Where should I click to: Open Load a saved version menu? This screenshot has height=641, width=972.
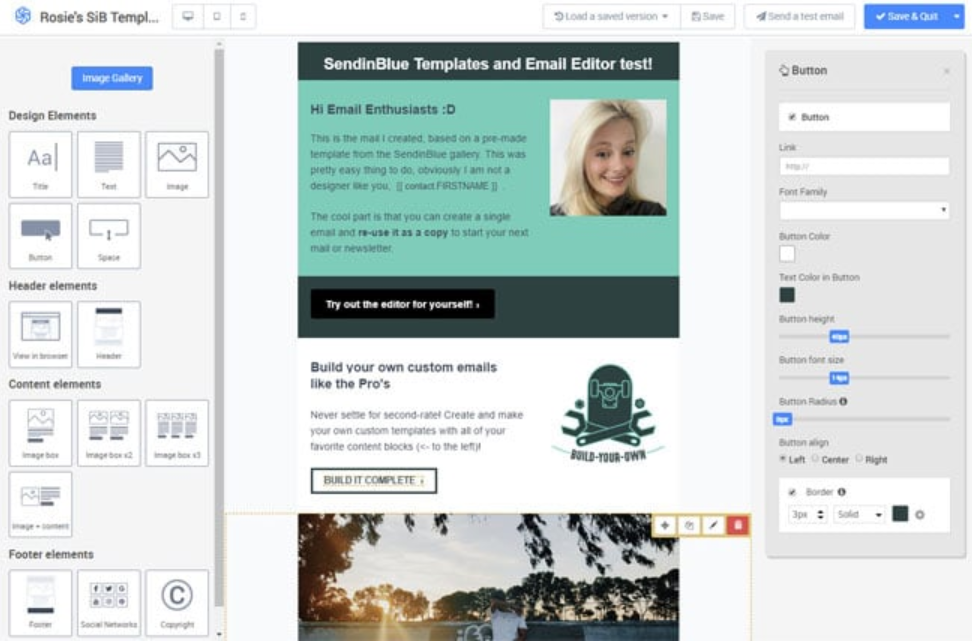(x=611, y=16)
